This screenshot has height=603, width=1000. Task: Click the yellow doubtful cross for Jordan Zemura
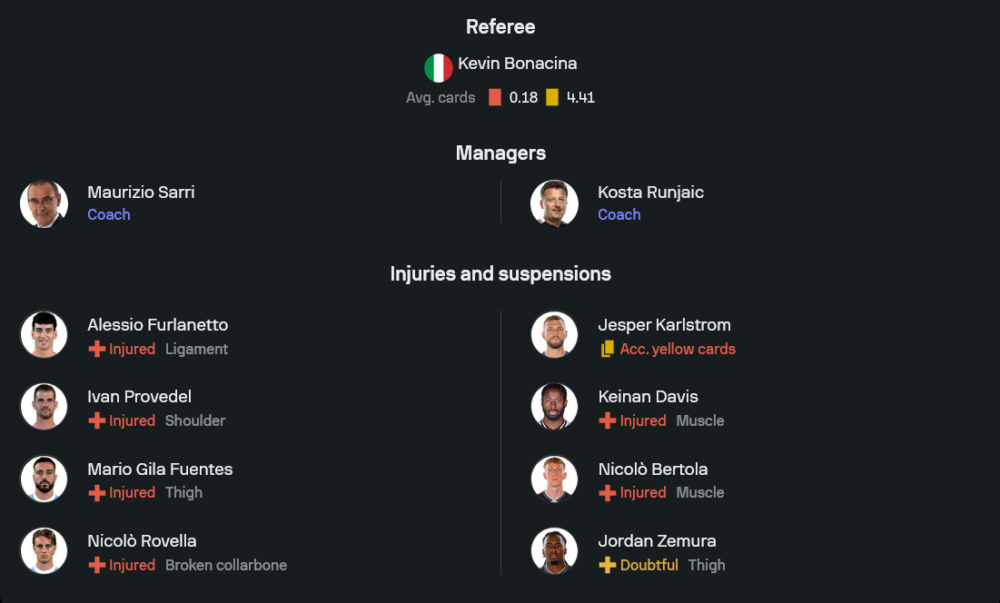(607, 565)
